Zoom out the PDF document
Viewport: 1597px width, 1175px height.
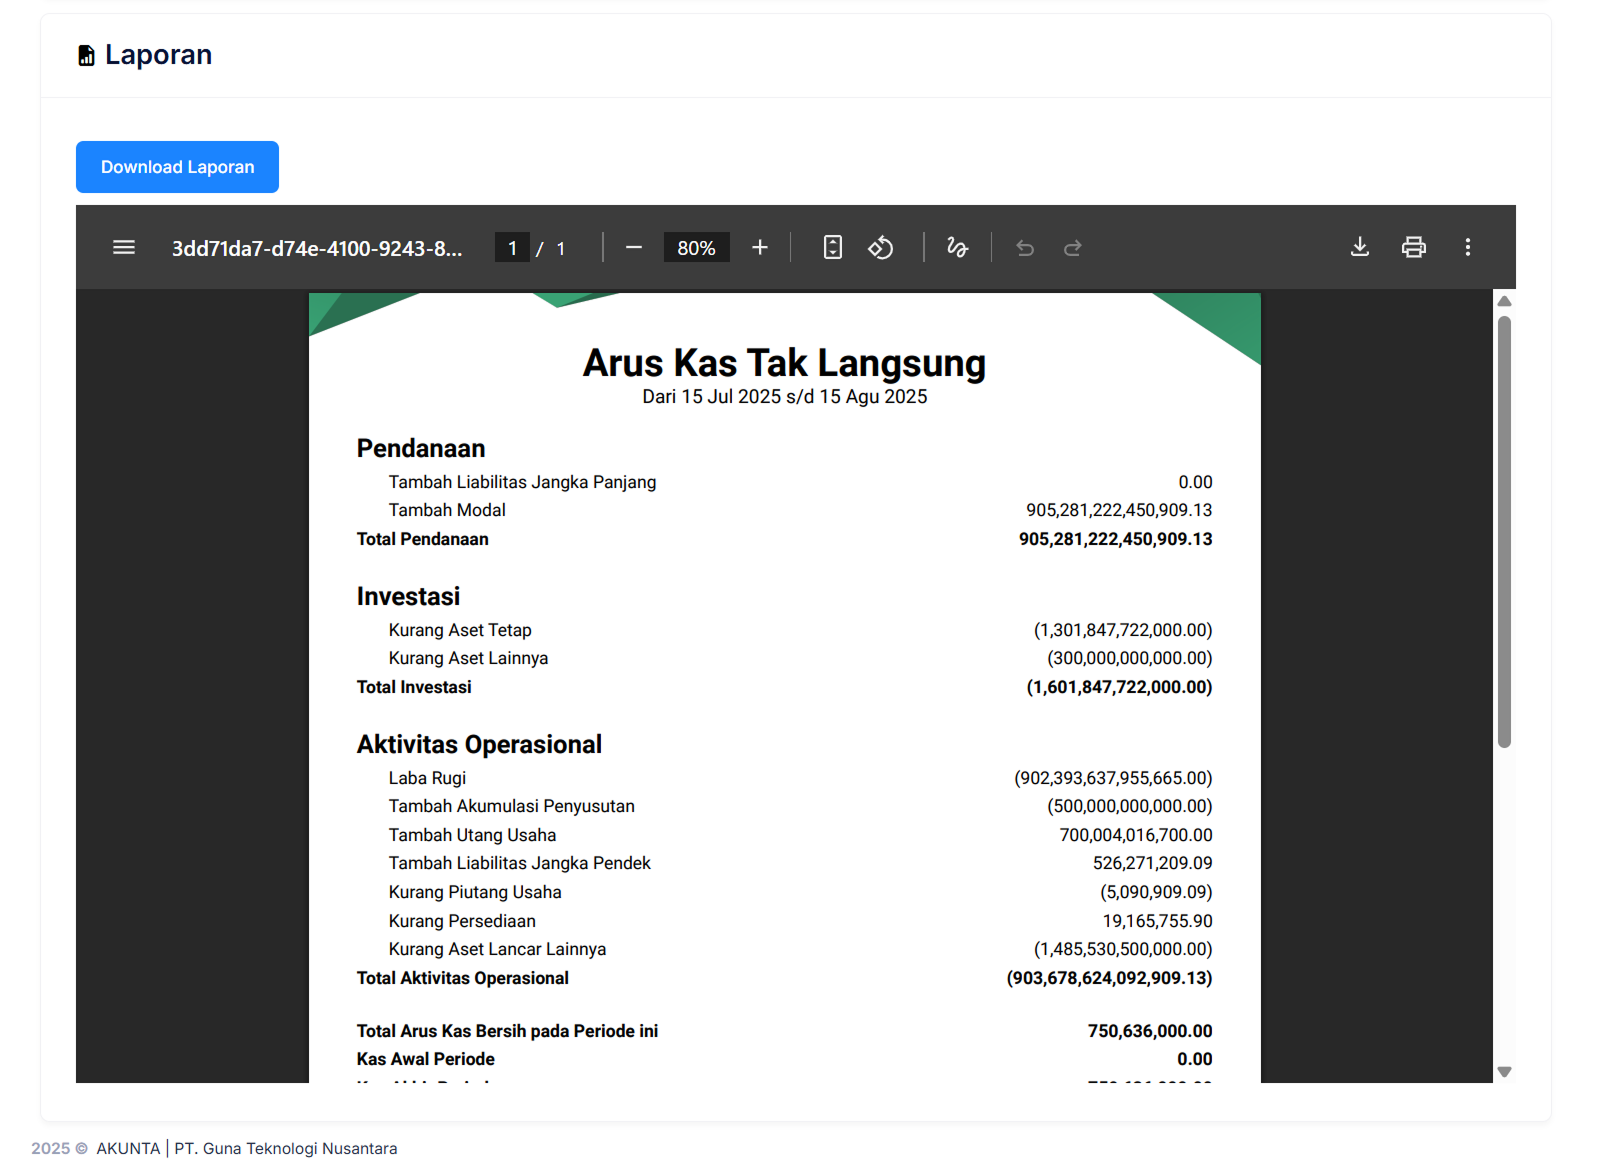[x=634, y=247]
